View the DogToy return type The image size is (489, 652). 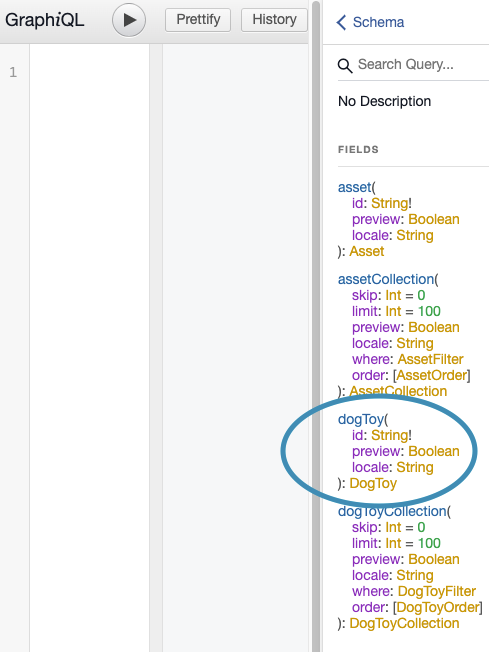click(373, 483)
